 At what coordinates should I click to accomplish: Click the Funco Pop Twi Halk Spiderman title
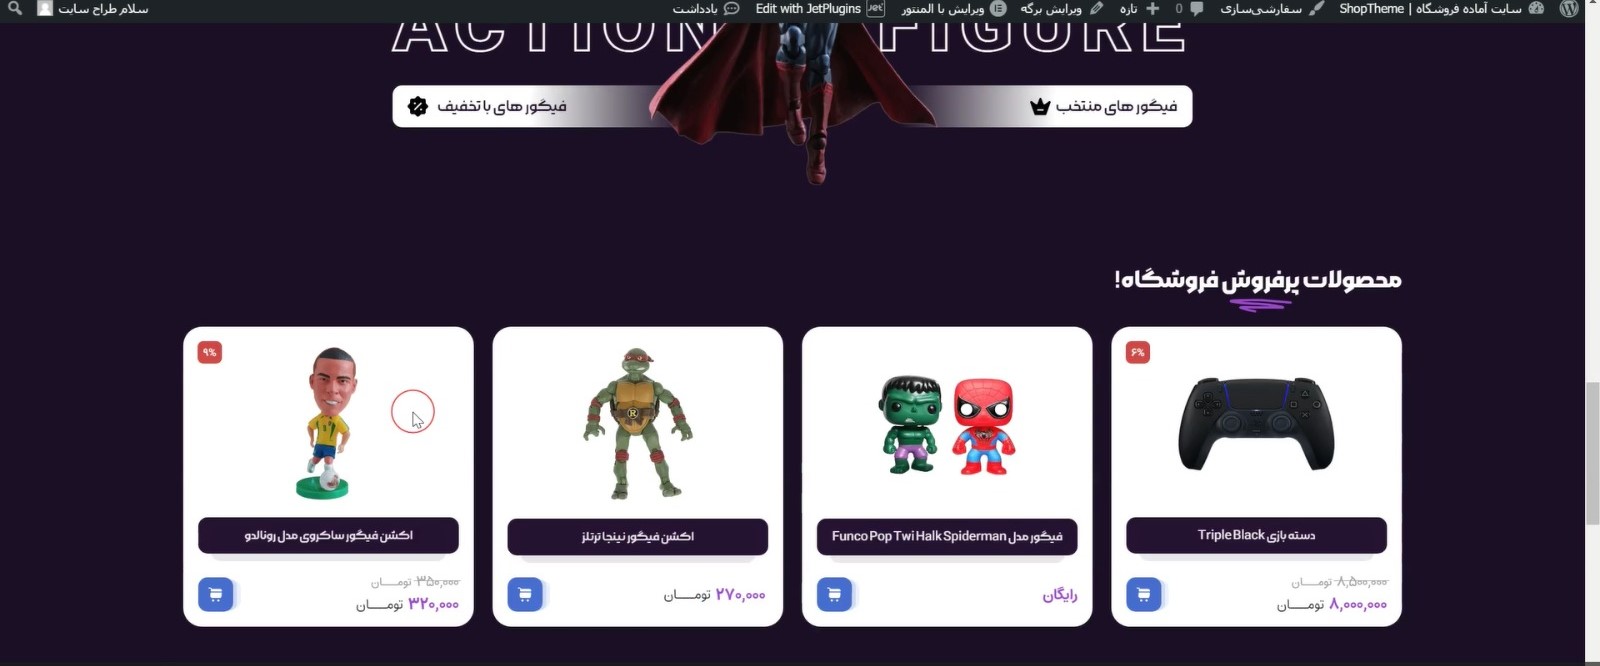click(947, 536)
